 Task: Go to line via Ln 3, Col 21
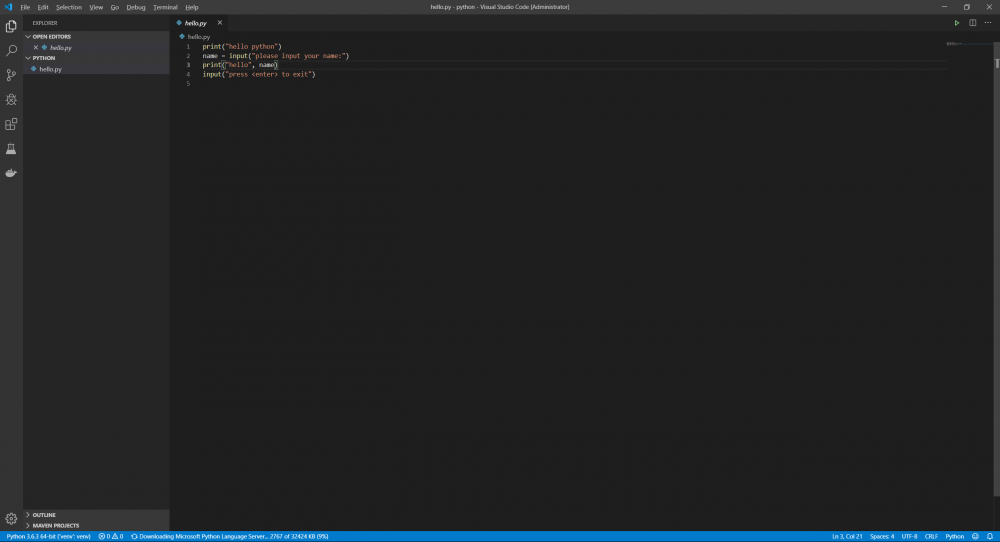click(847, 536)
